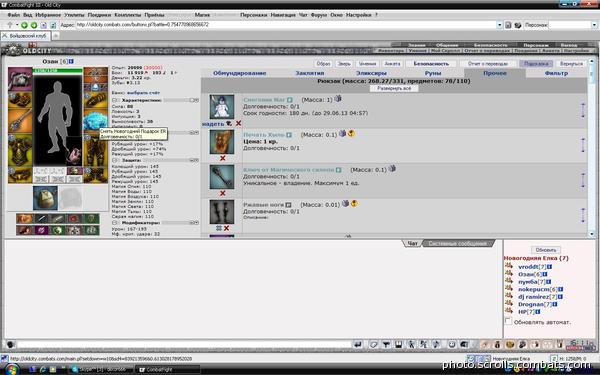Click the blue crystal equipment slot icon
This screenshot has width=600, height=375.
click(95, 119)
